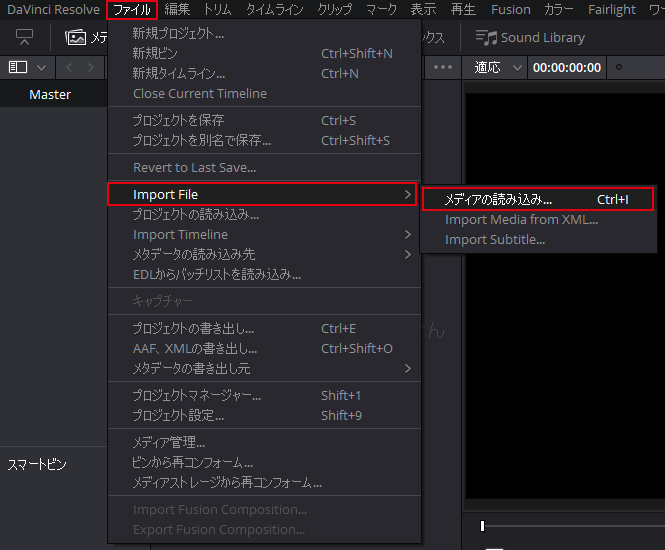Expand the Import File submenu
Screen dimensions: 665x550
[x=262, y=194]
